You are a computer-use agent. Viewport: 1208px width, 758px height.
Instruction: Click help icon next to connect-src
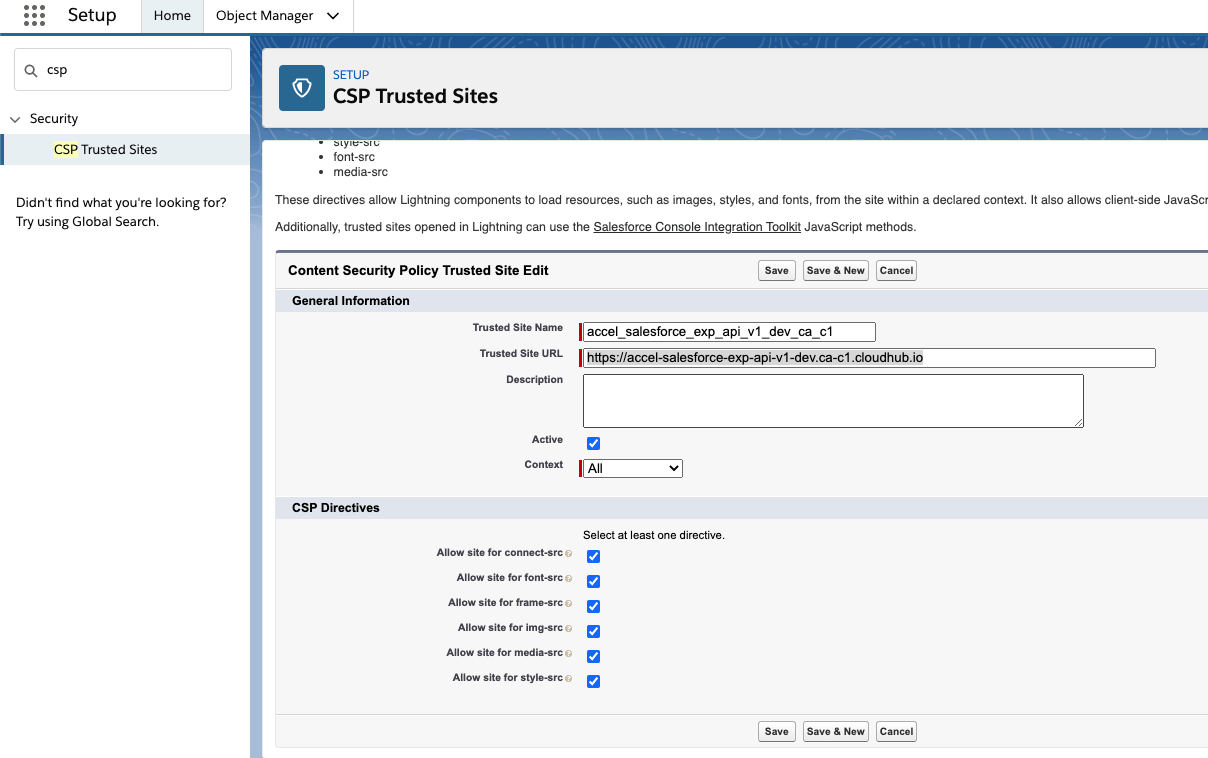[569, 553]
